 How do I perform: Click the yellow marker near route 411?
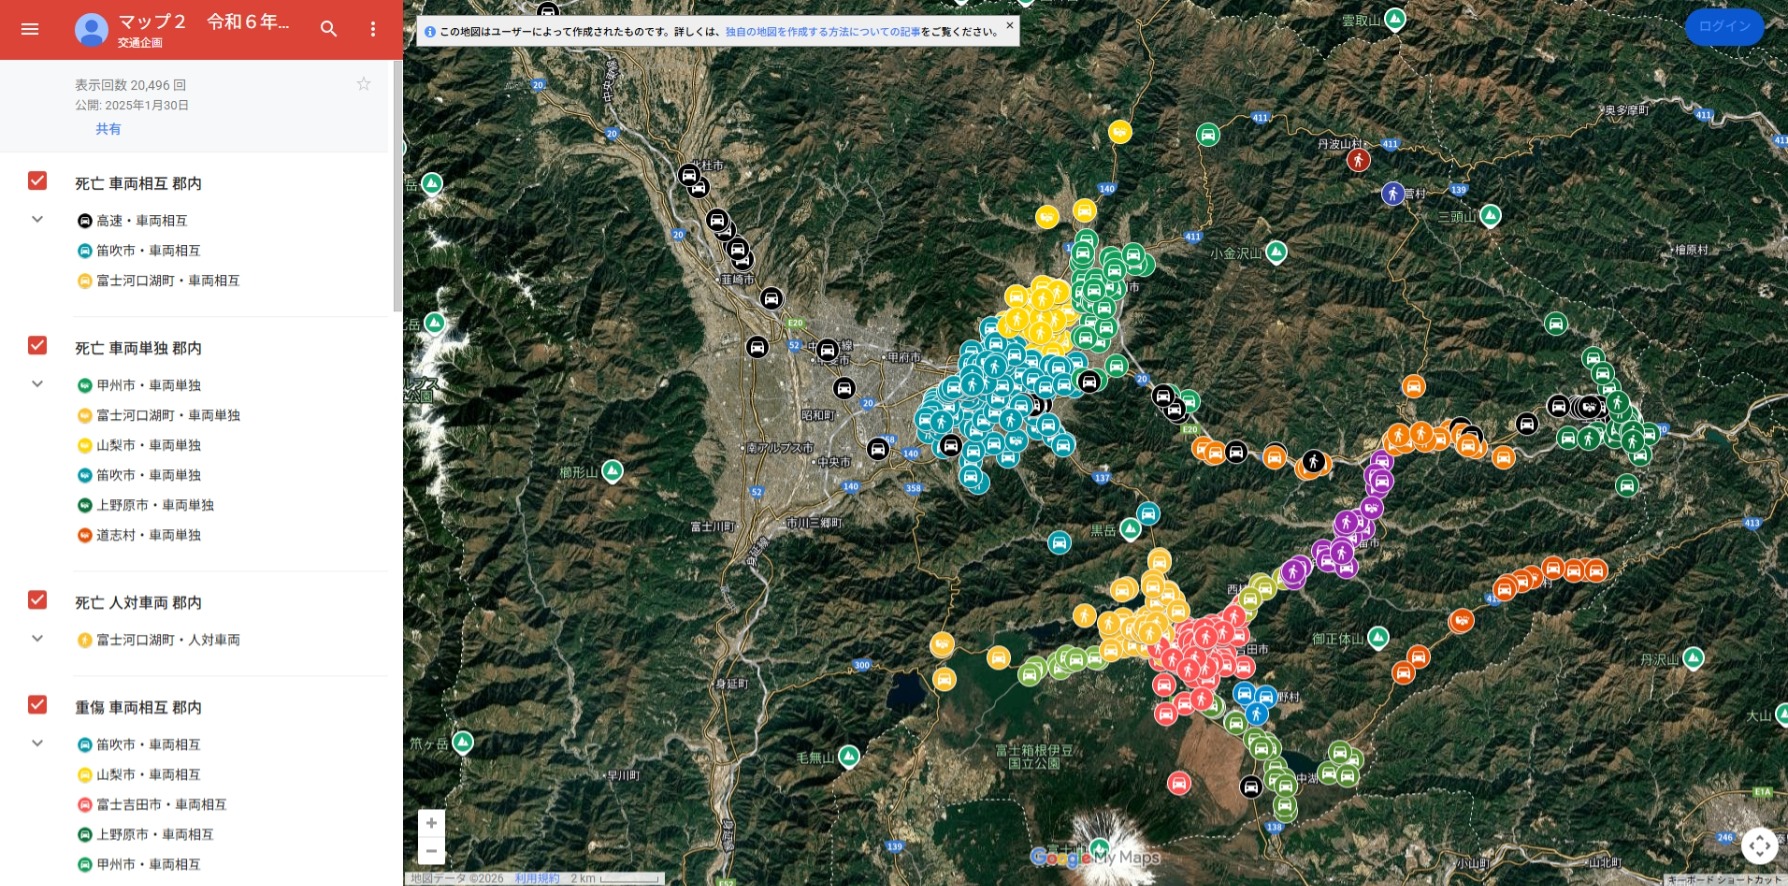[x=1120, y=131]
